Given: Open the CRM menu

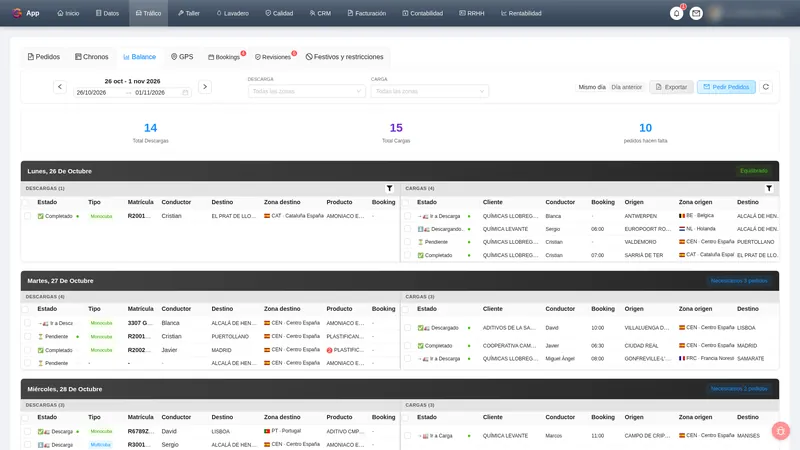Looking at the screenshot, I should [x=320, y=13].
